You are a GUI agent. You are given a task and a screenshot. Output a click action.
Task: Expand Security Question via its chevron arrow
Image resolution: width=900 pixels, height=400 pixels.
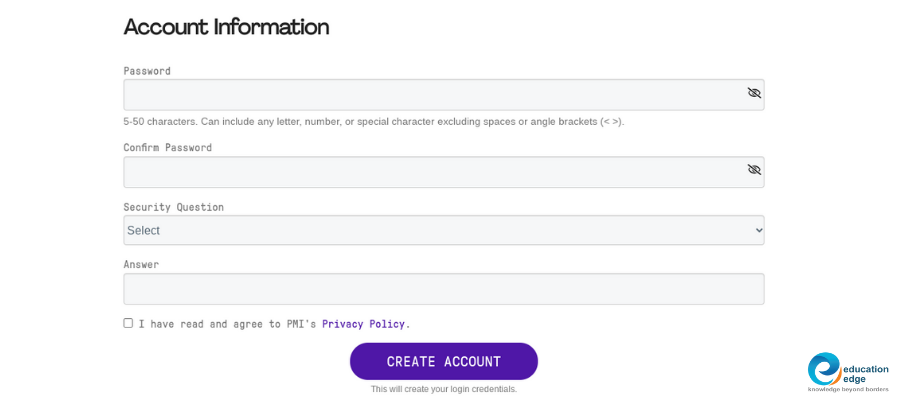758,230
